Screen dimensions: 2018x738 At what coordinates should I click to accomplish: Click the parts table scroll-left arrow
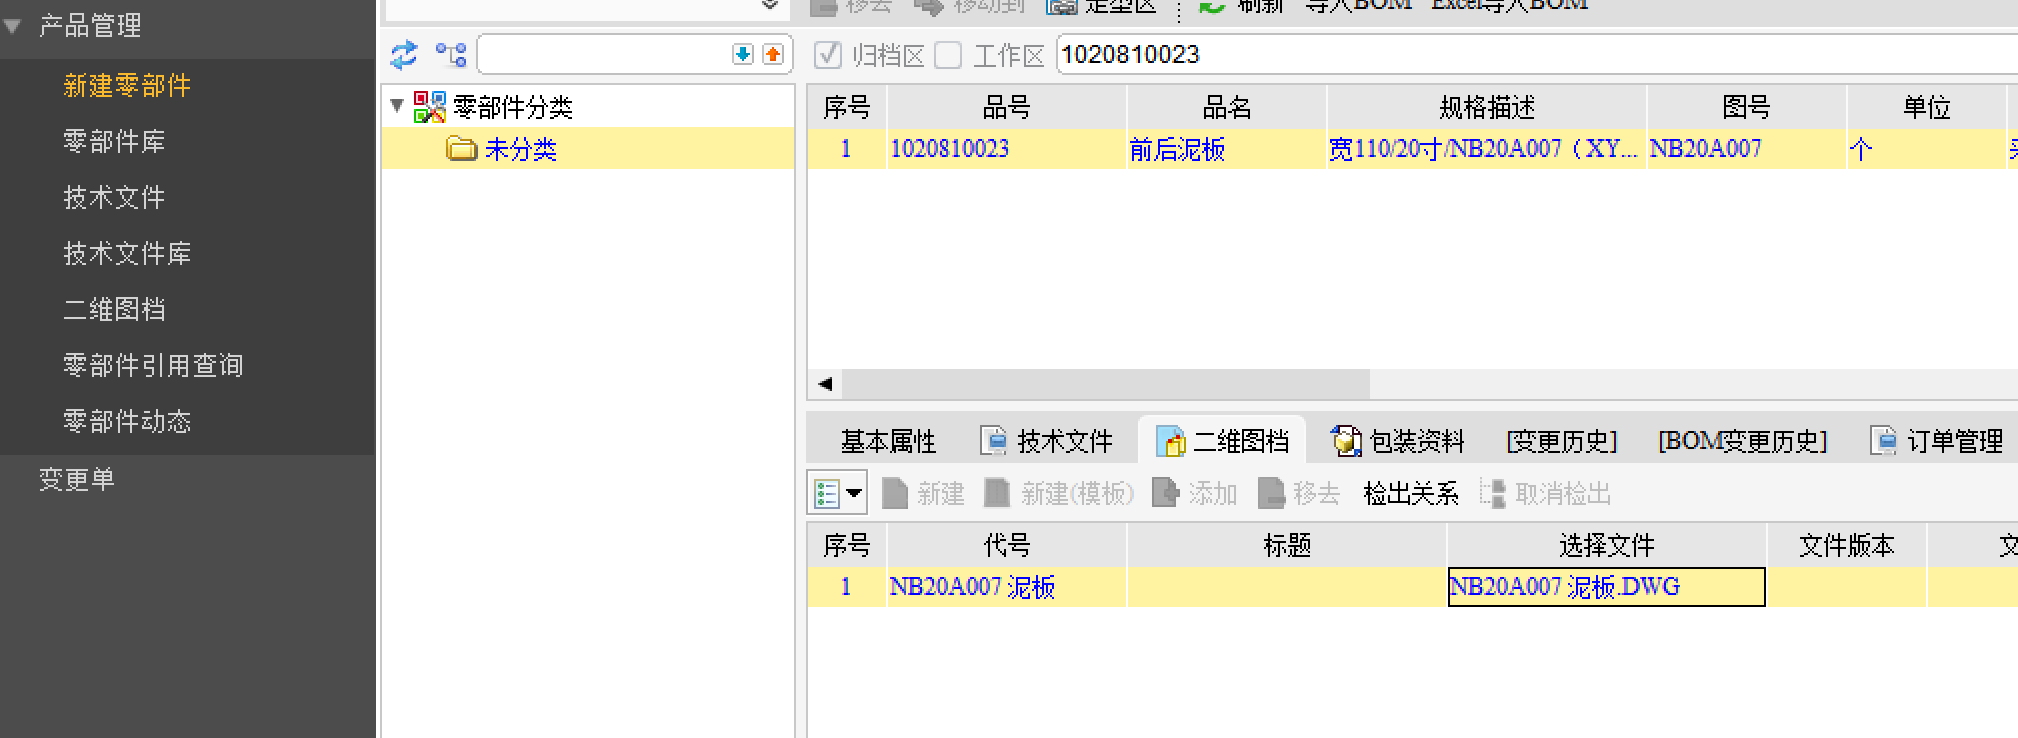click(x=825, y=384)
